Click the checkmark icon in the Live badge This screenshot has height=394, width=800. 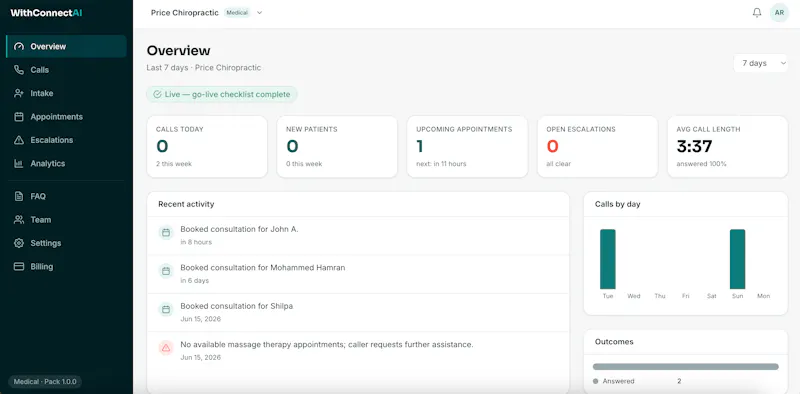coord(157,94)
